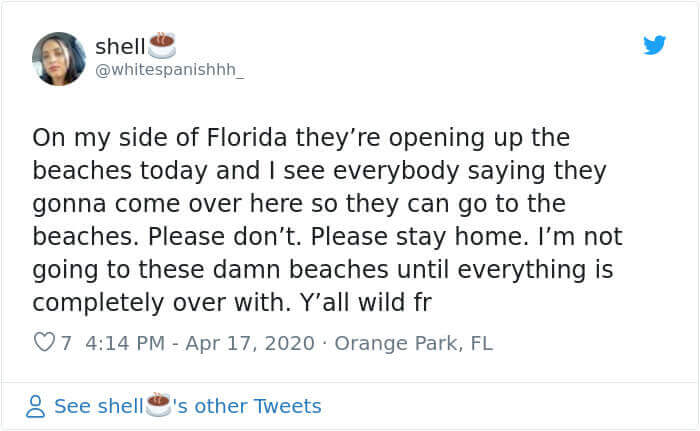Click the coffee cup emoji beside shell name
This screenshot has width=700, height=431.
pyautogui.click(x=162, y=46)
